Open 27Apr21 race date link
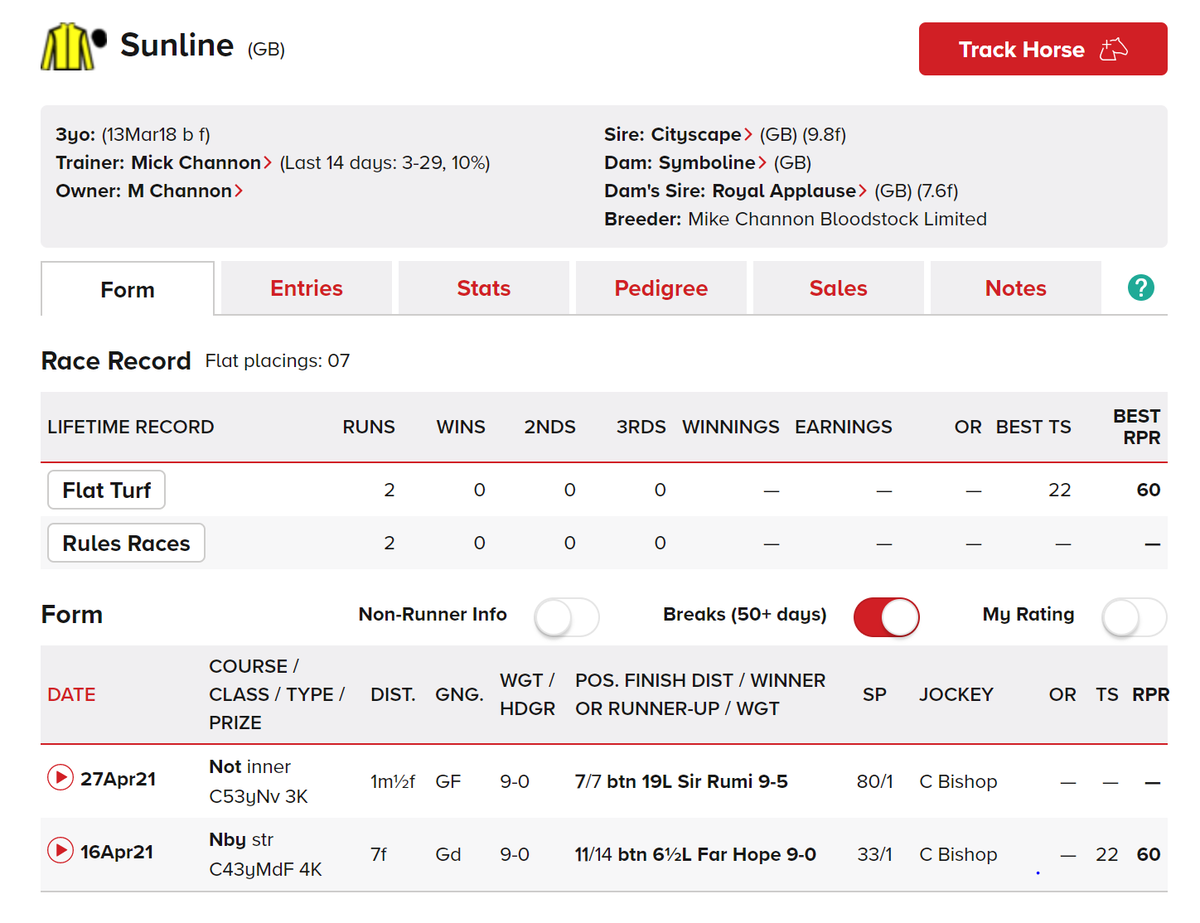Screen dimensions: 1200x923 (x=118, y=778)
